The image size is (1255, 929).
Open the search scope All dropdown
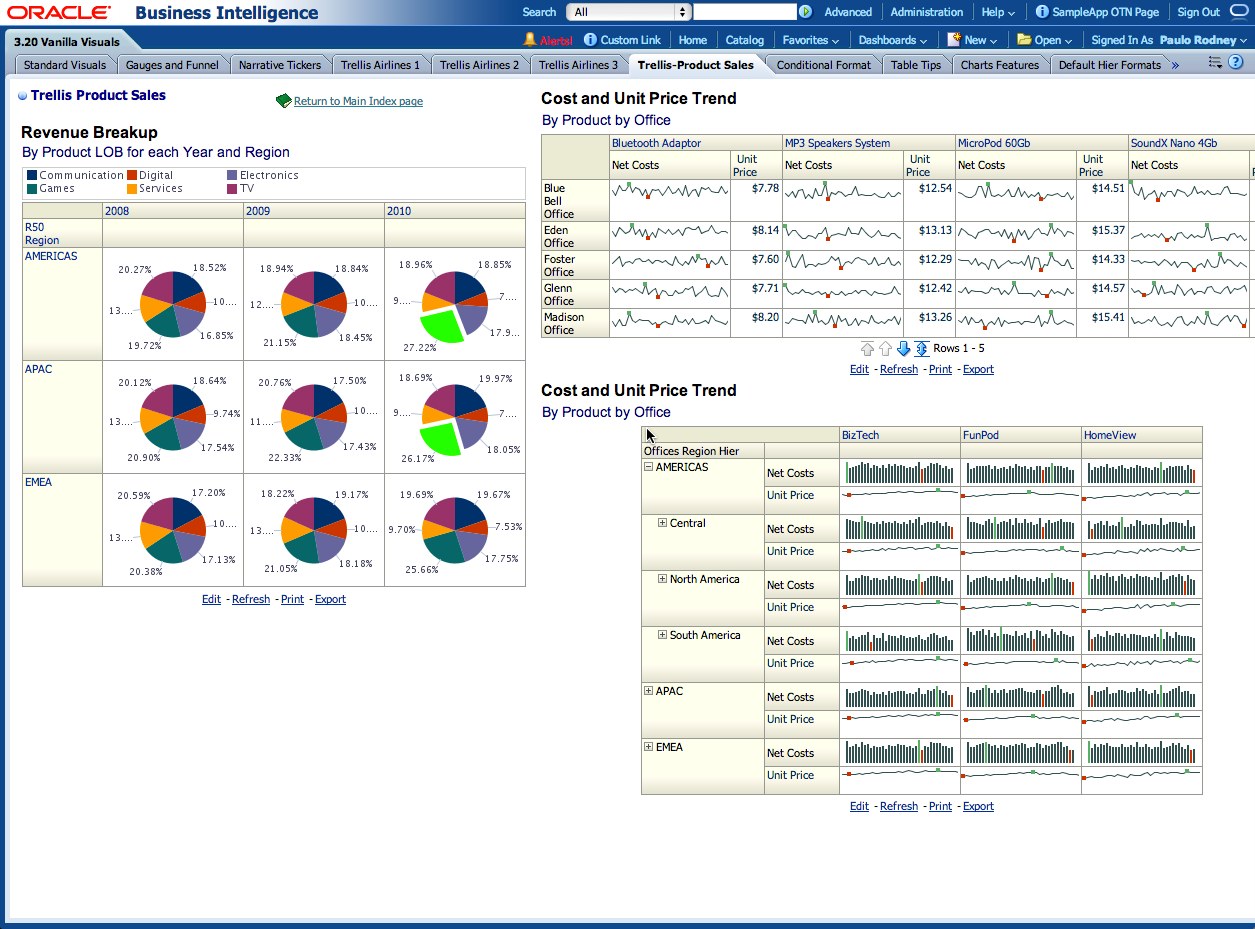pyautogui.click(x=628, y=12)
